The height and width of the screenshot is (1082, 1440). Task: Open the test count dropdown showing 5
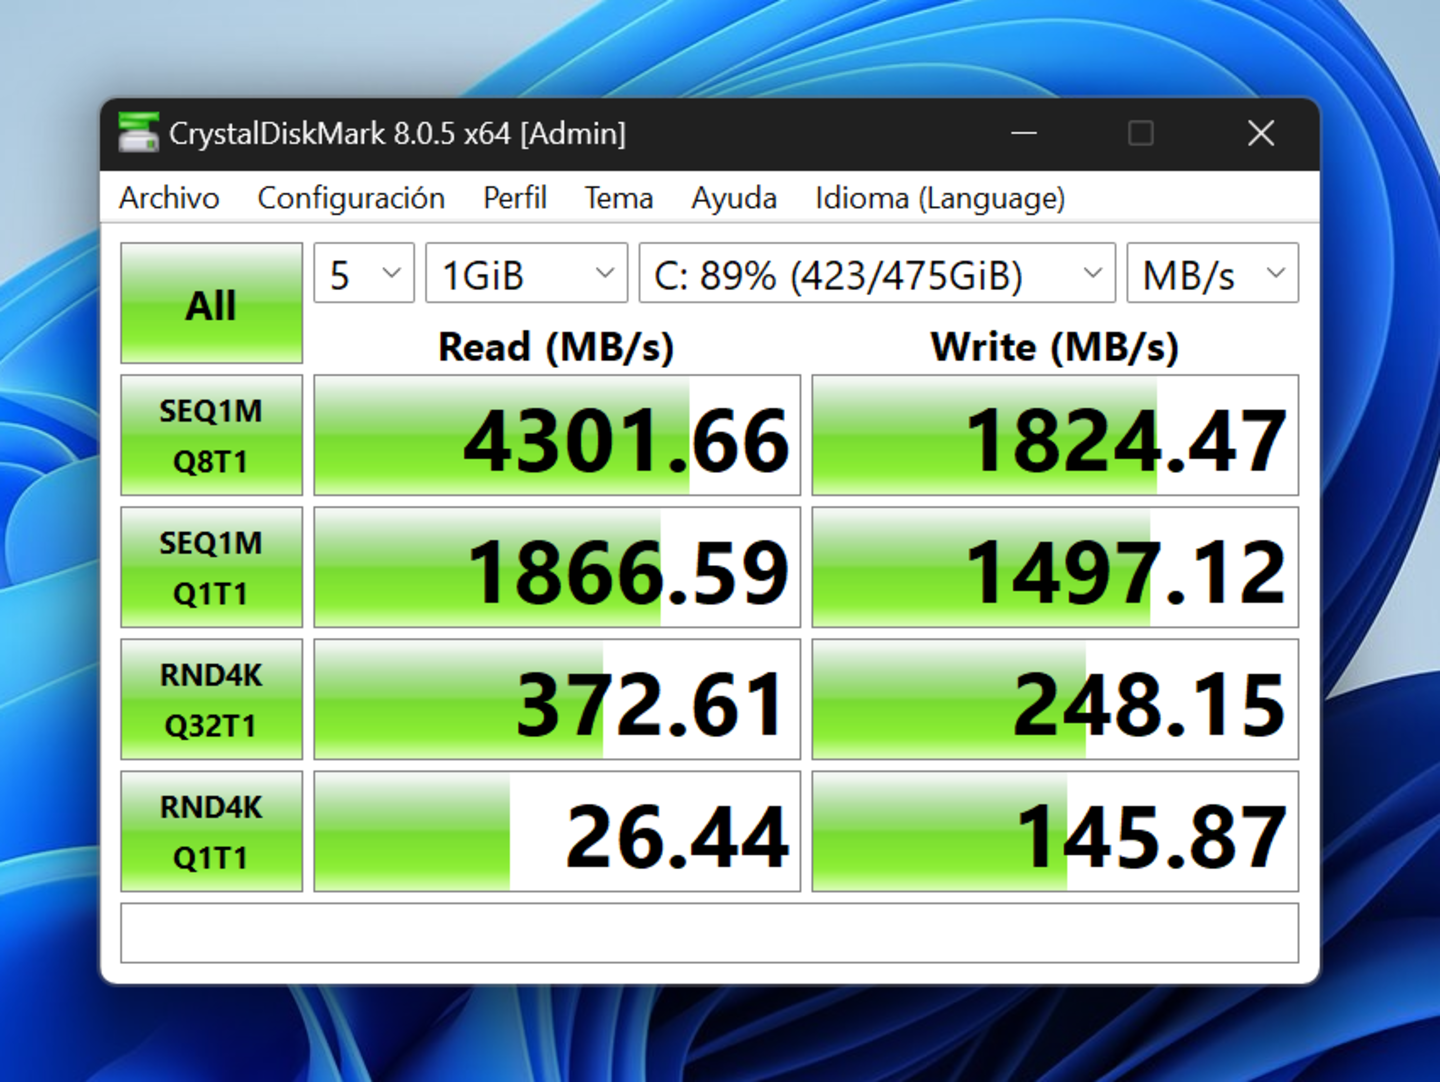[x=363, y=273]
